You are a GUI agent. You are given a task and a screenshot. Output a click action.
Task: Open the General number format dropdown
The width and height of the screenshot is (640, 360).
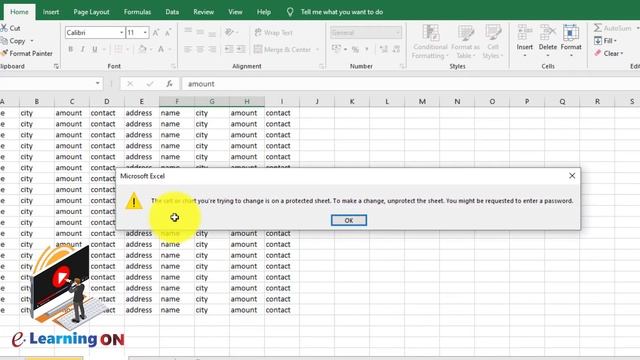tap(398, 33)
